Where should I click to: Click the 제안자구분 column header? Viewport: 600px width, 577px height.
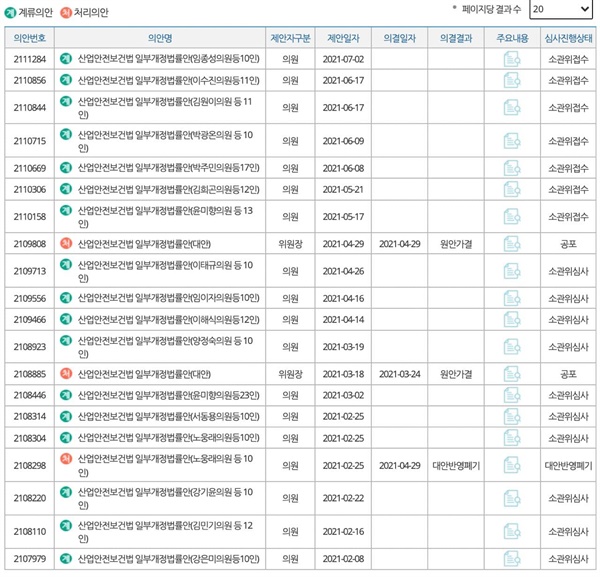pyautogui.click(x=290, y=38)
